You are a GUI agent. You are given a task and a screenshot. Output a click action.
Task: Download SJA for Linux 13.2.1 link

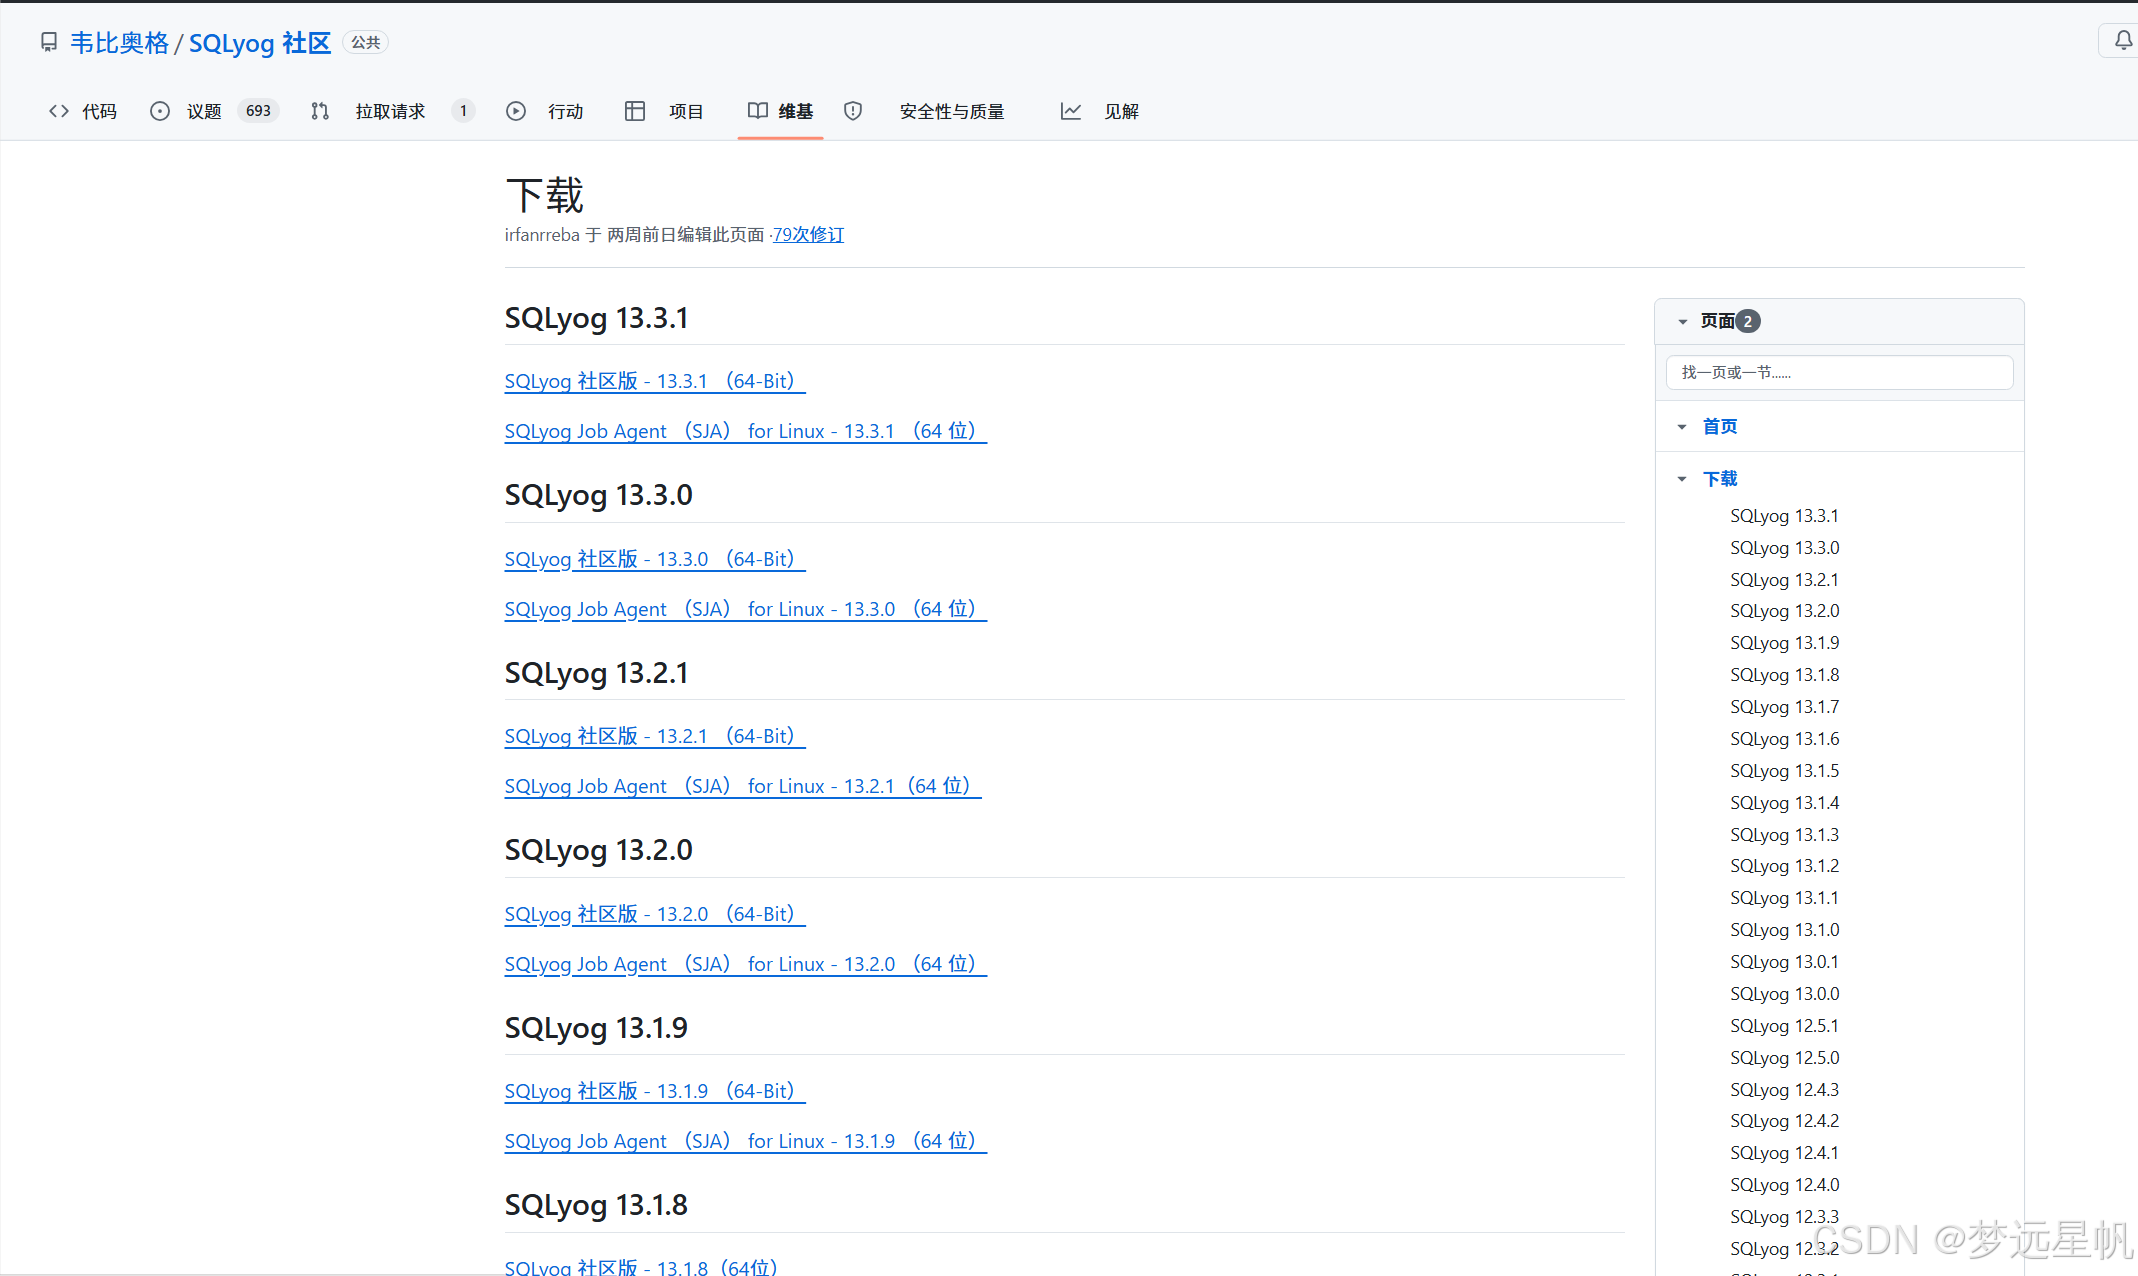pos(742,786)
